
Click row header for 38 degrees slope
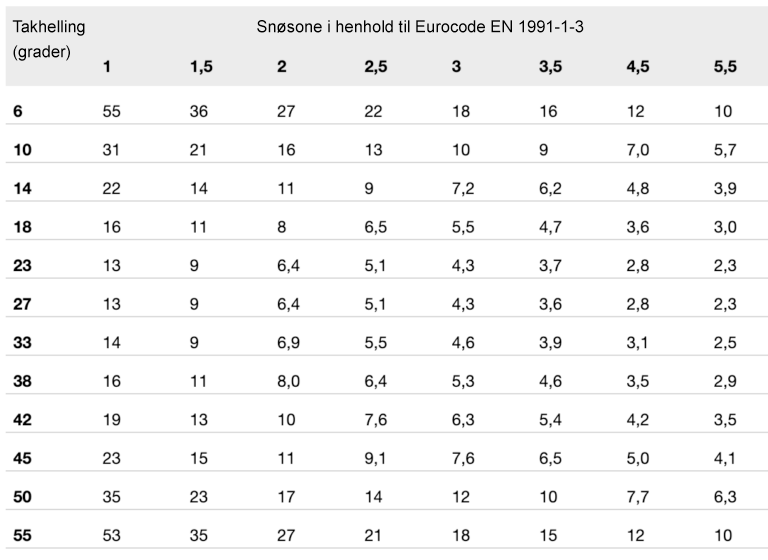pyautogui.click(x=23, y=381)
